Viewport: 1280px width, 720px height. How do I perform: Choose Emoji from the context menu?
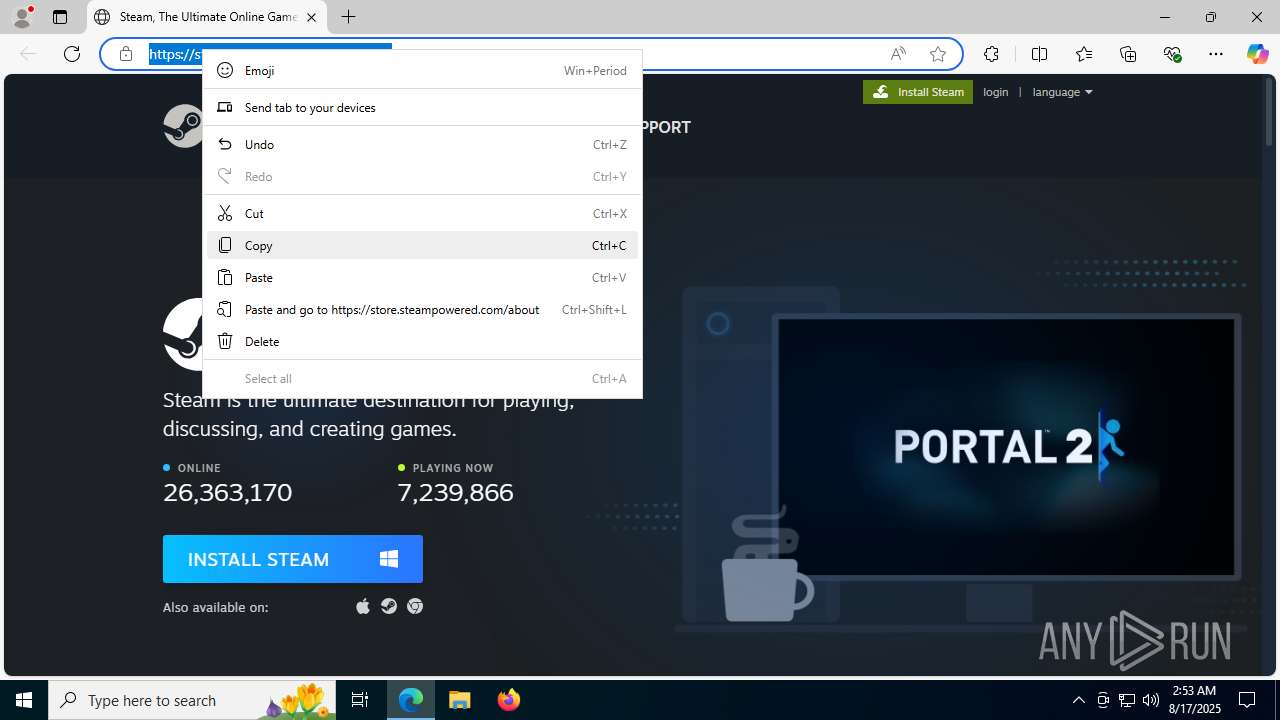point(422,70)
